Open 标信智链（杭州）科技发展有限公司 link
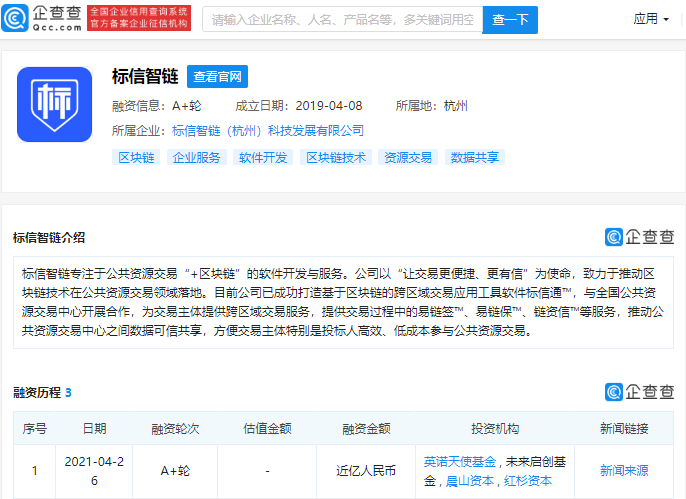Viewport: 686px width, 499px height. tap(268, 130)
